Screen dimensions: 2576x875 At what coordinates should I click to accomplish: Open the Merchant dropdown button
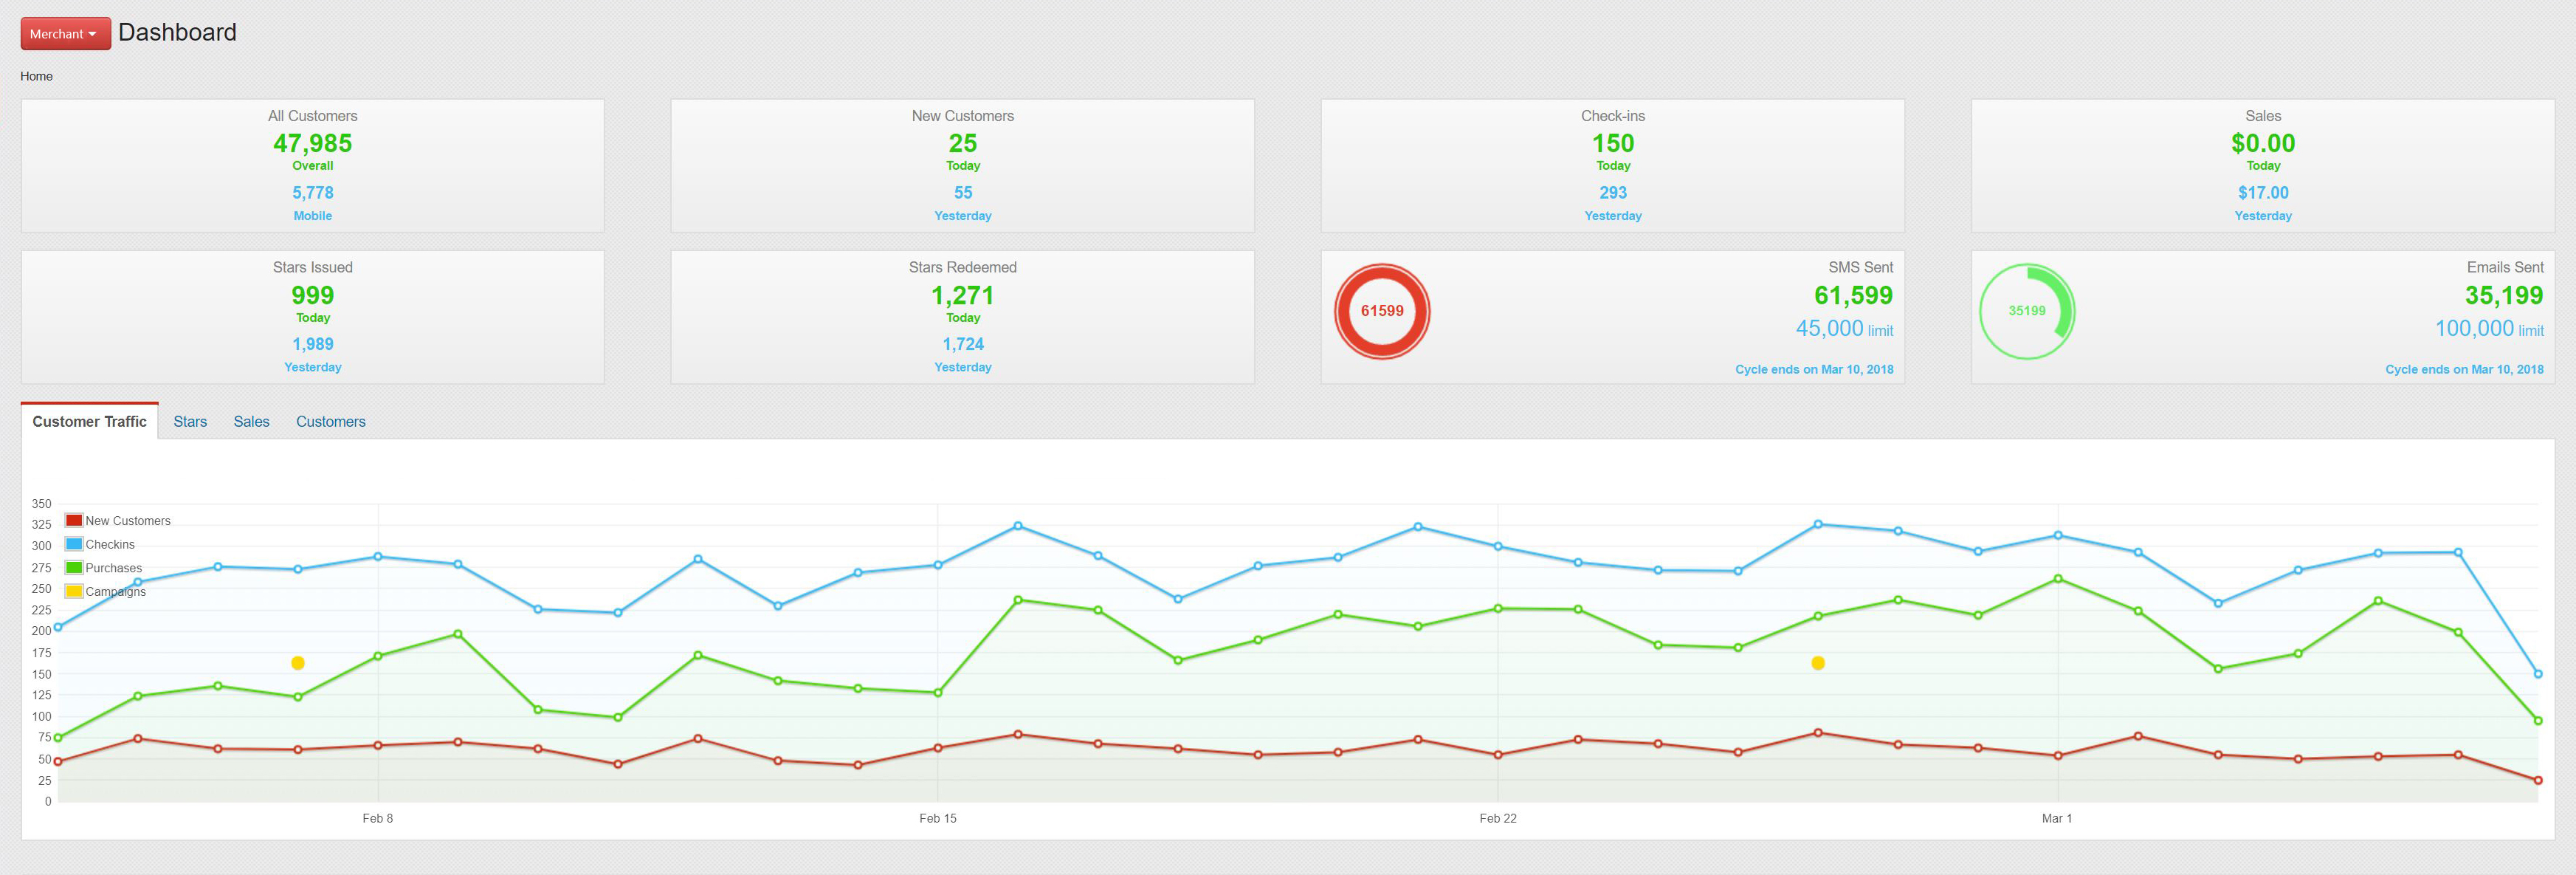pos(65,34)
